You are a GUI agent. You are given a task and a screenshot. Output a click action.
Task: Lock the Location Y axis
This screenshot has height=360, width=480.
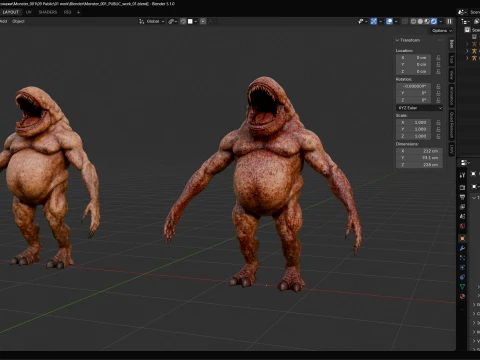[x=438, y=64]
